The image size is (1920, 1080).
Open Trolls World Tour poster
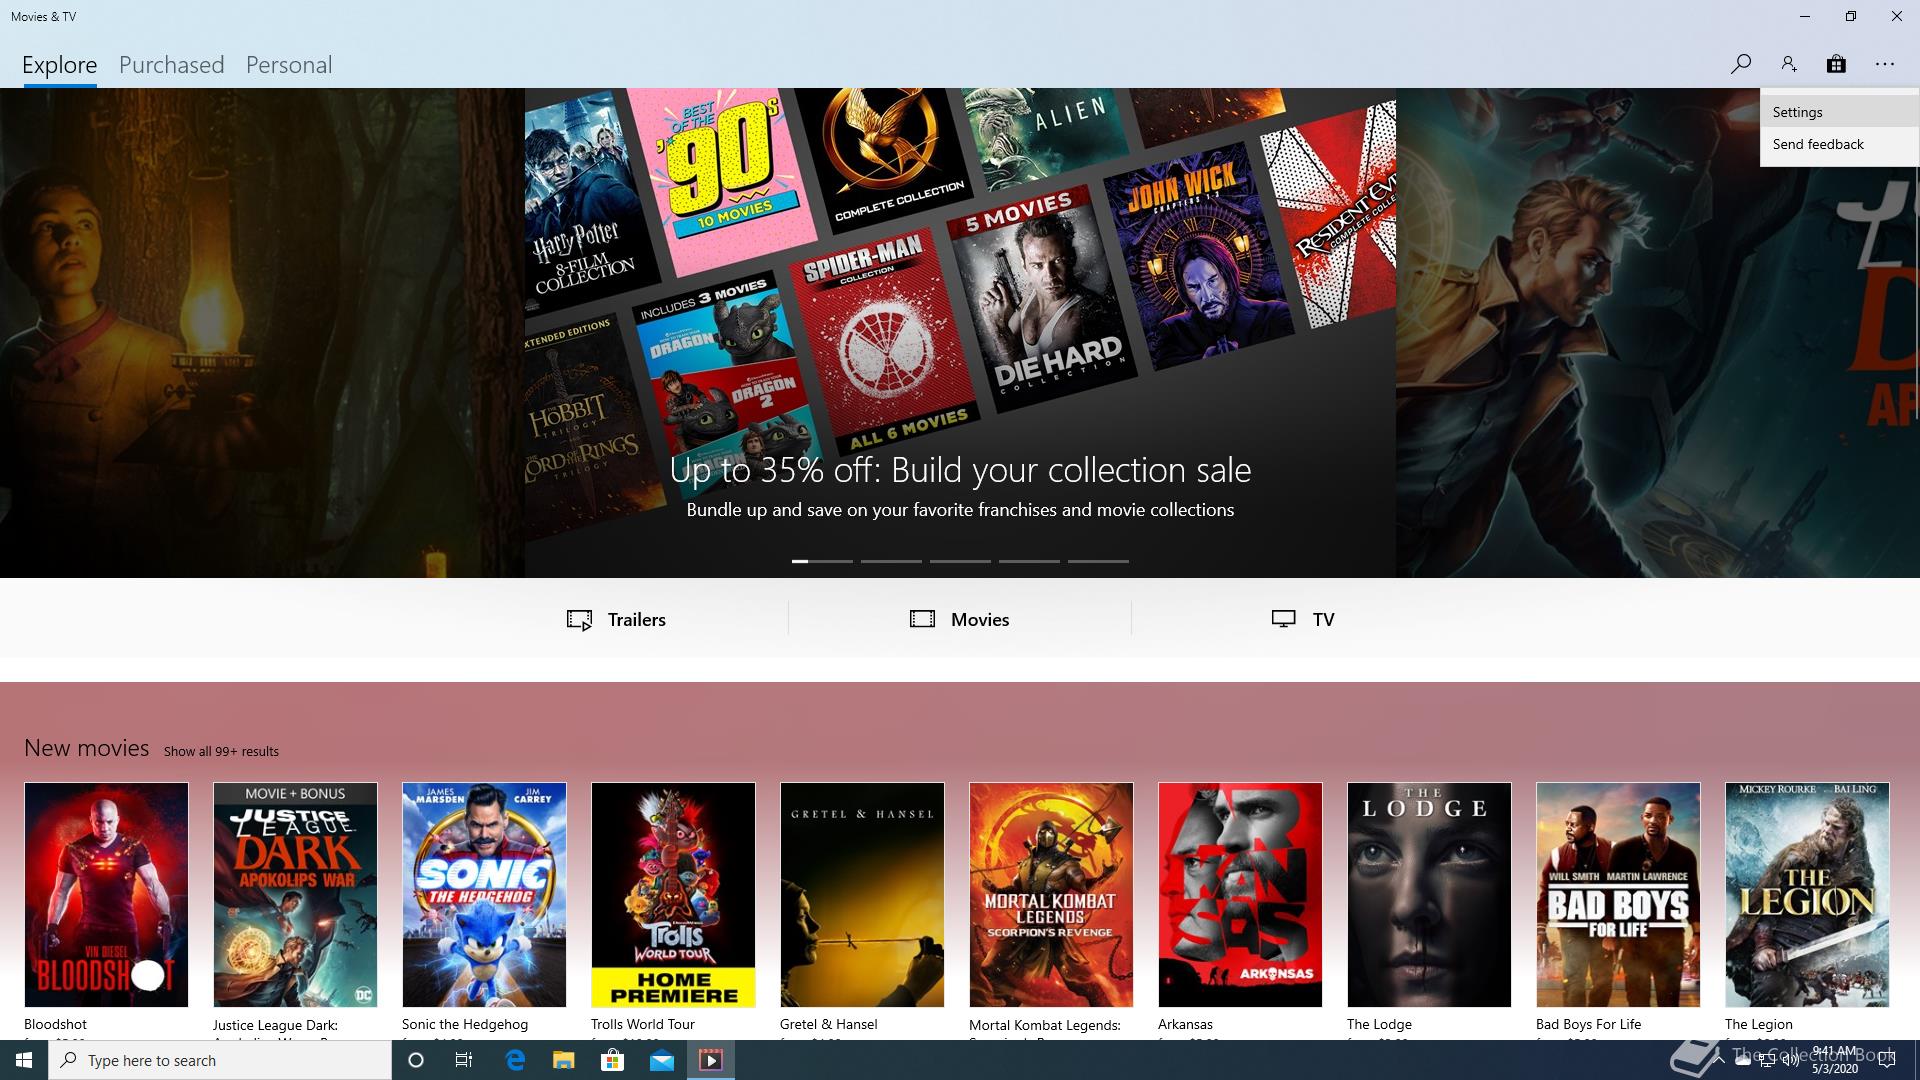click(x=673, y=894)
